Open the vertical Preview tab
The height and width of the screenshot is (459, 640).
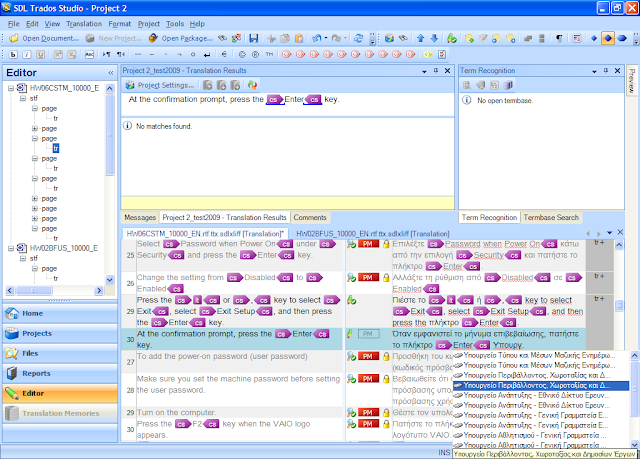click(x=632, y=80)
